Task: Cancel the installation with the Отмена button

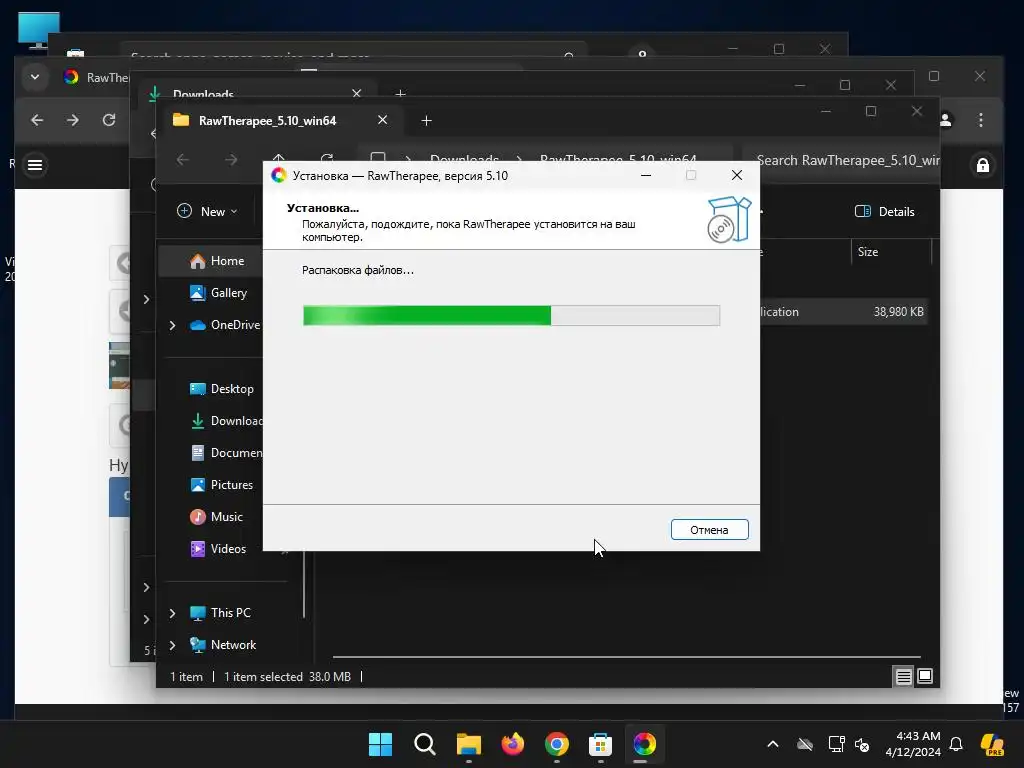Action: 709,530
